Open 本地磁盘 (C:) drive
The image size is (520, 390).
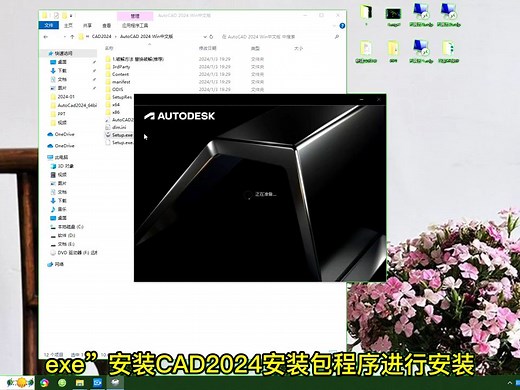point(67,227)
